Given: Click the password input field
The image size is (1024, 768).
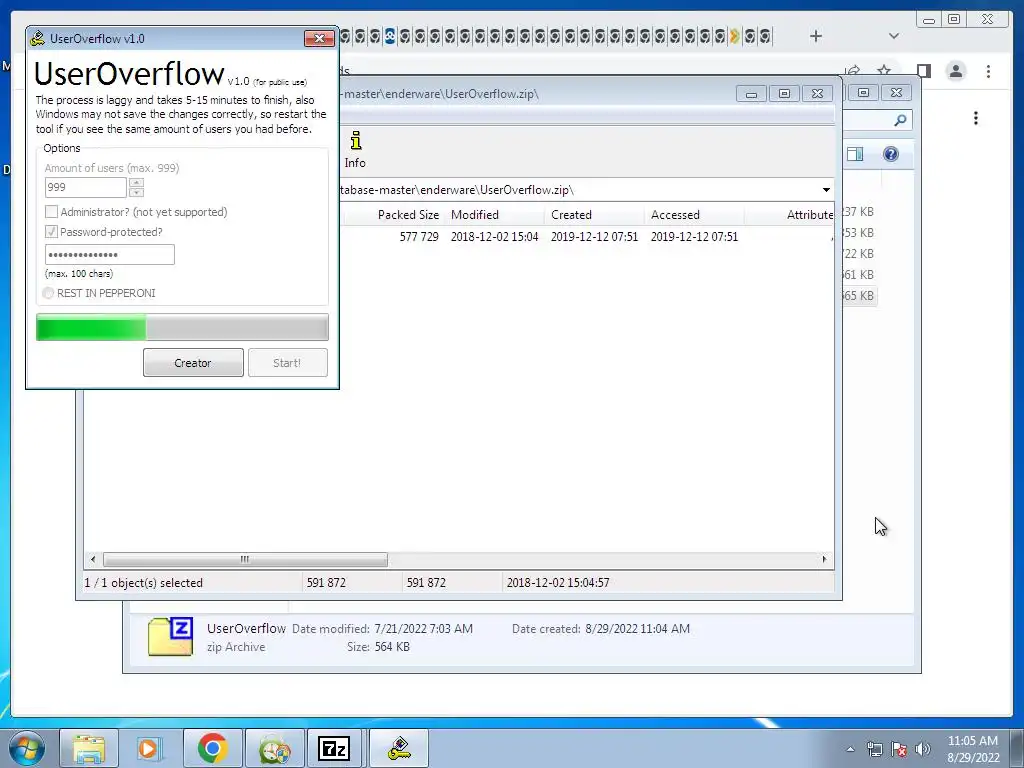Looking at the screenshot, I should [110, 255].
